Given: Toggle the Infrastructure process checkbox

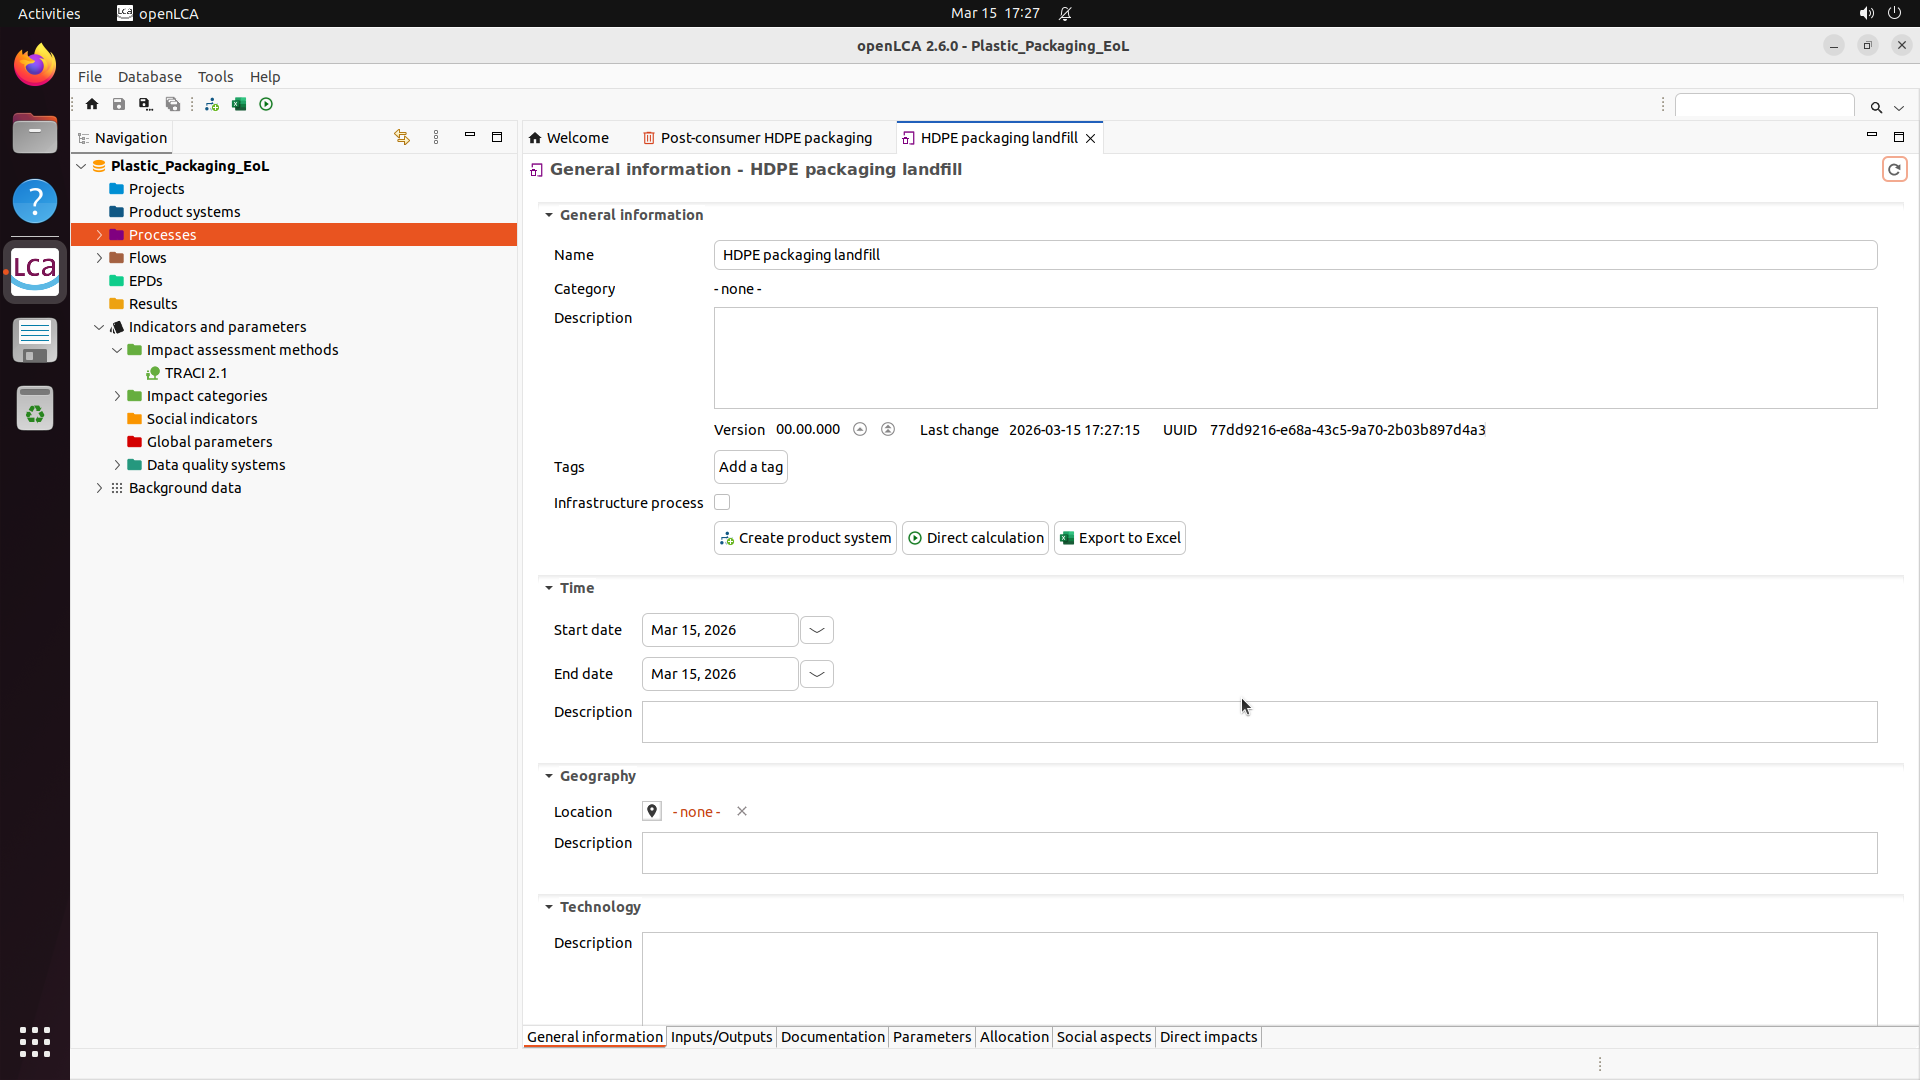Looking at the screenshot, I should point(722,502).
